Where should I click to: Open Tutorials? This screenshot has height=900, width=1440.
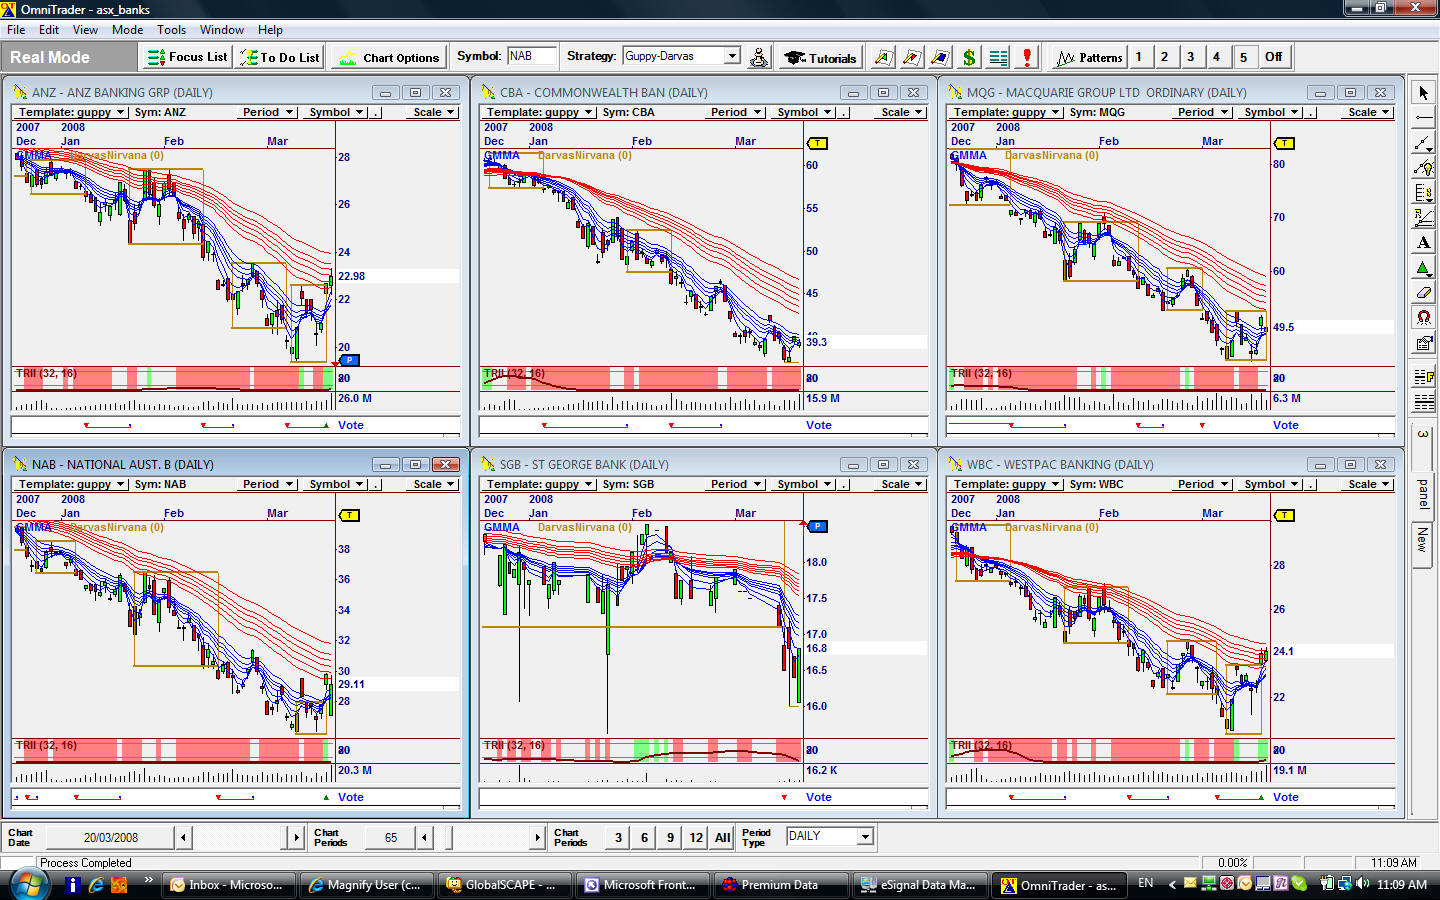coord(820,57)
